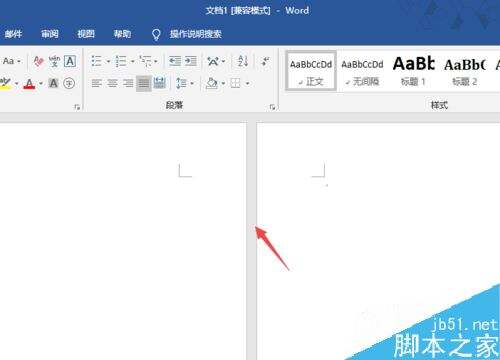The image size is (500, 360).
Task: Apply the 标题 2 heading style
Action: (465, 71)
